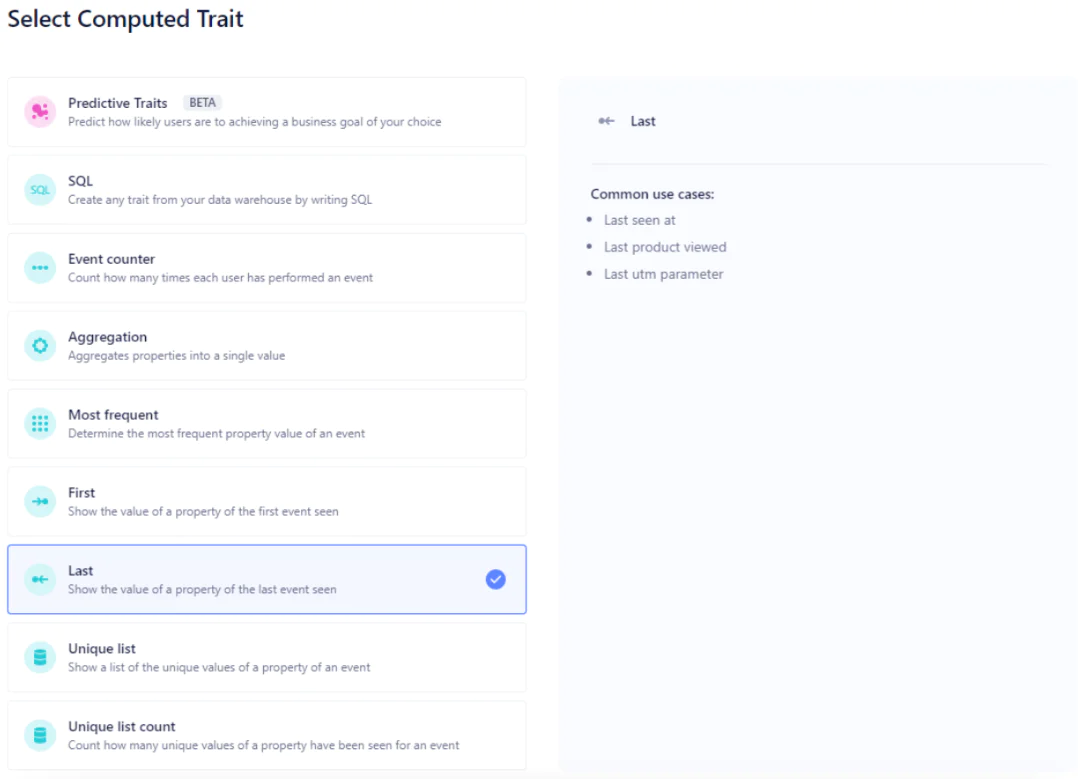Click the Aggregation icon
This screenshot has width=1078, height=779.
pyautogui.click(x=40, y=346)
